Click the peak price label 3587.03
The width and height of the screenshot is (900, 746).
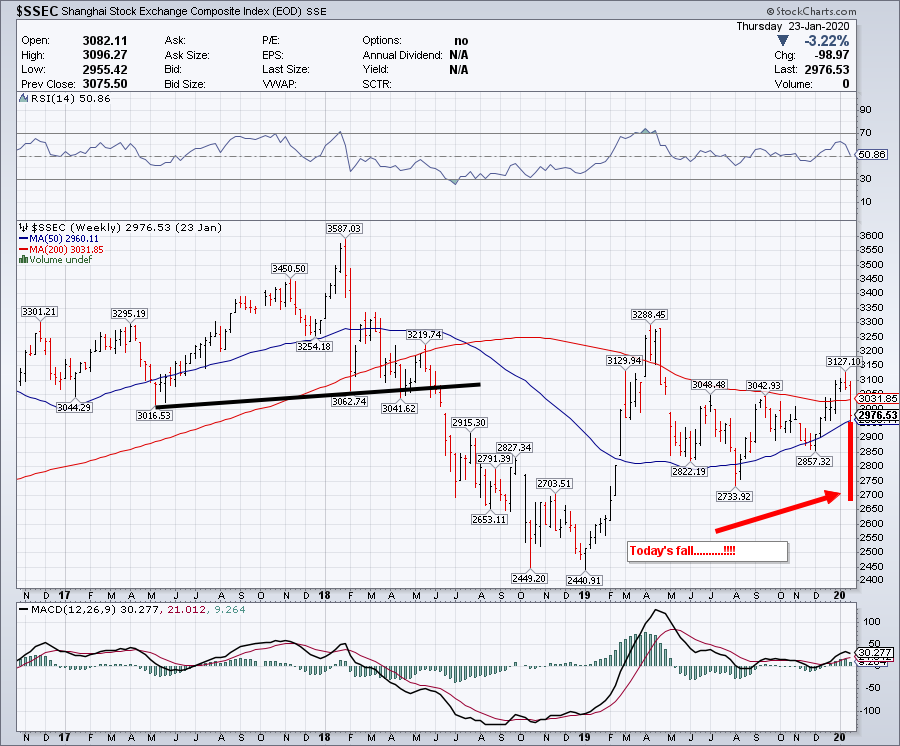coord(344,228)
